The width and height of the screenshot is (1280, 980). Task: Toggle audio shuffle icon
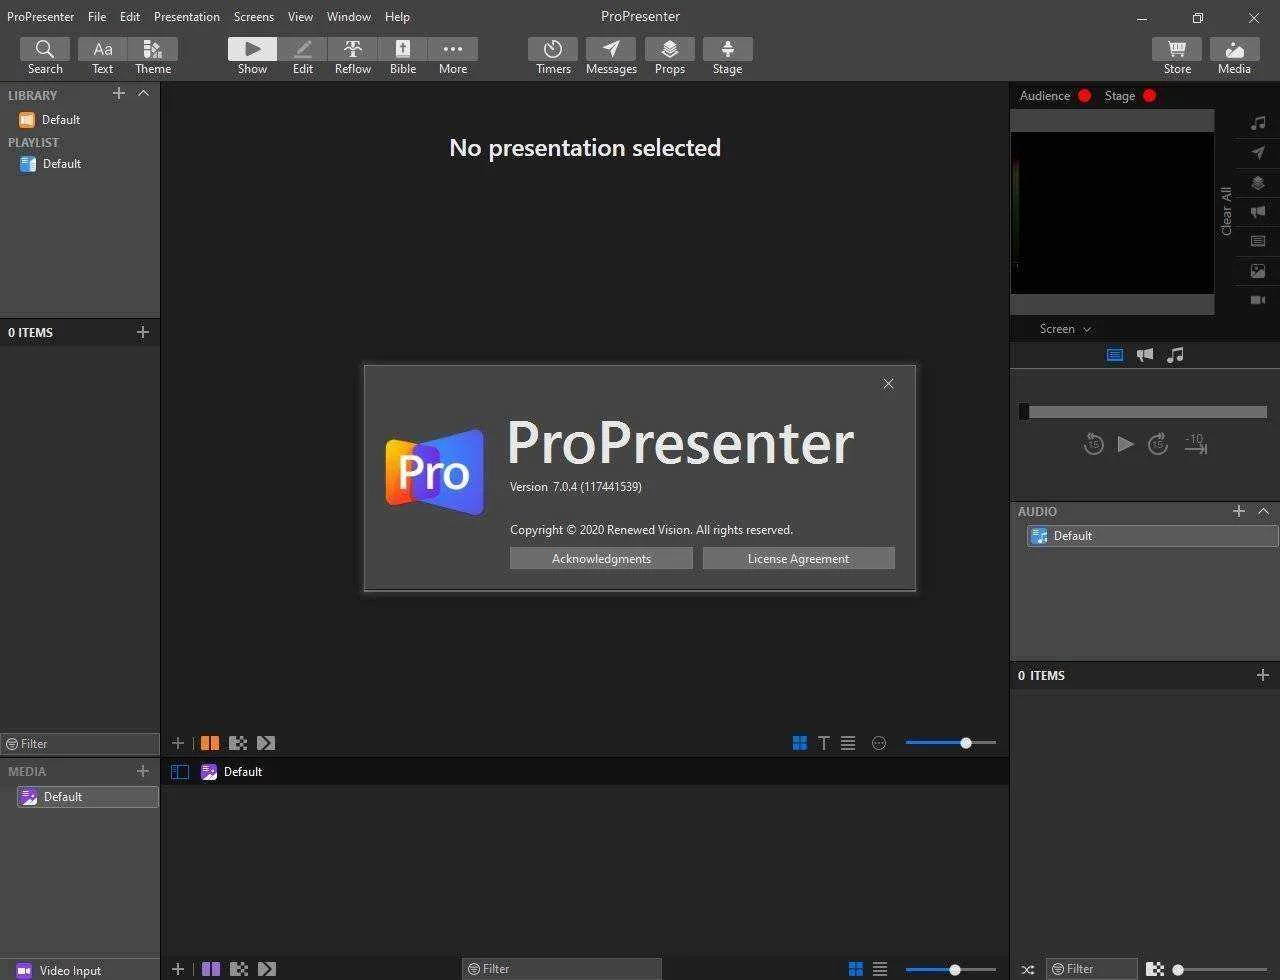coord(1028,969)
